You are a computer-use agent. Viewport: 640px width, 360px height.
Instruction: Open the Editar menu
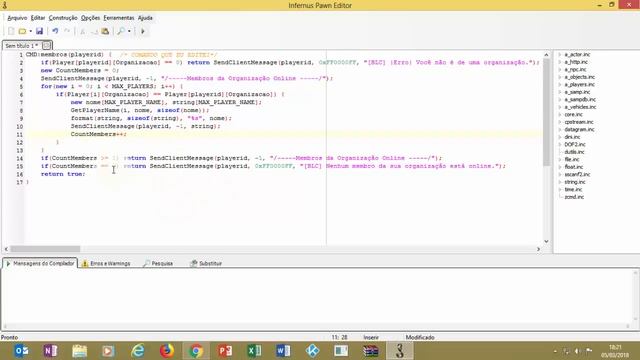(38, 18)
